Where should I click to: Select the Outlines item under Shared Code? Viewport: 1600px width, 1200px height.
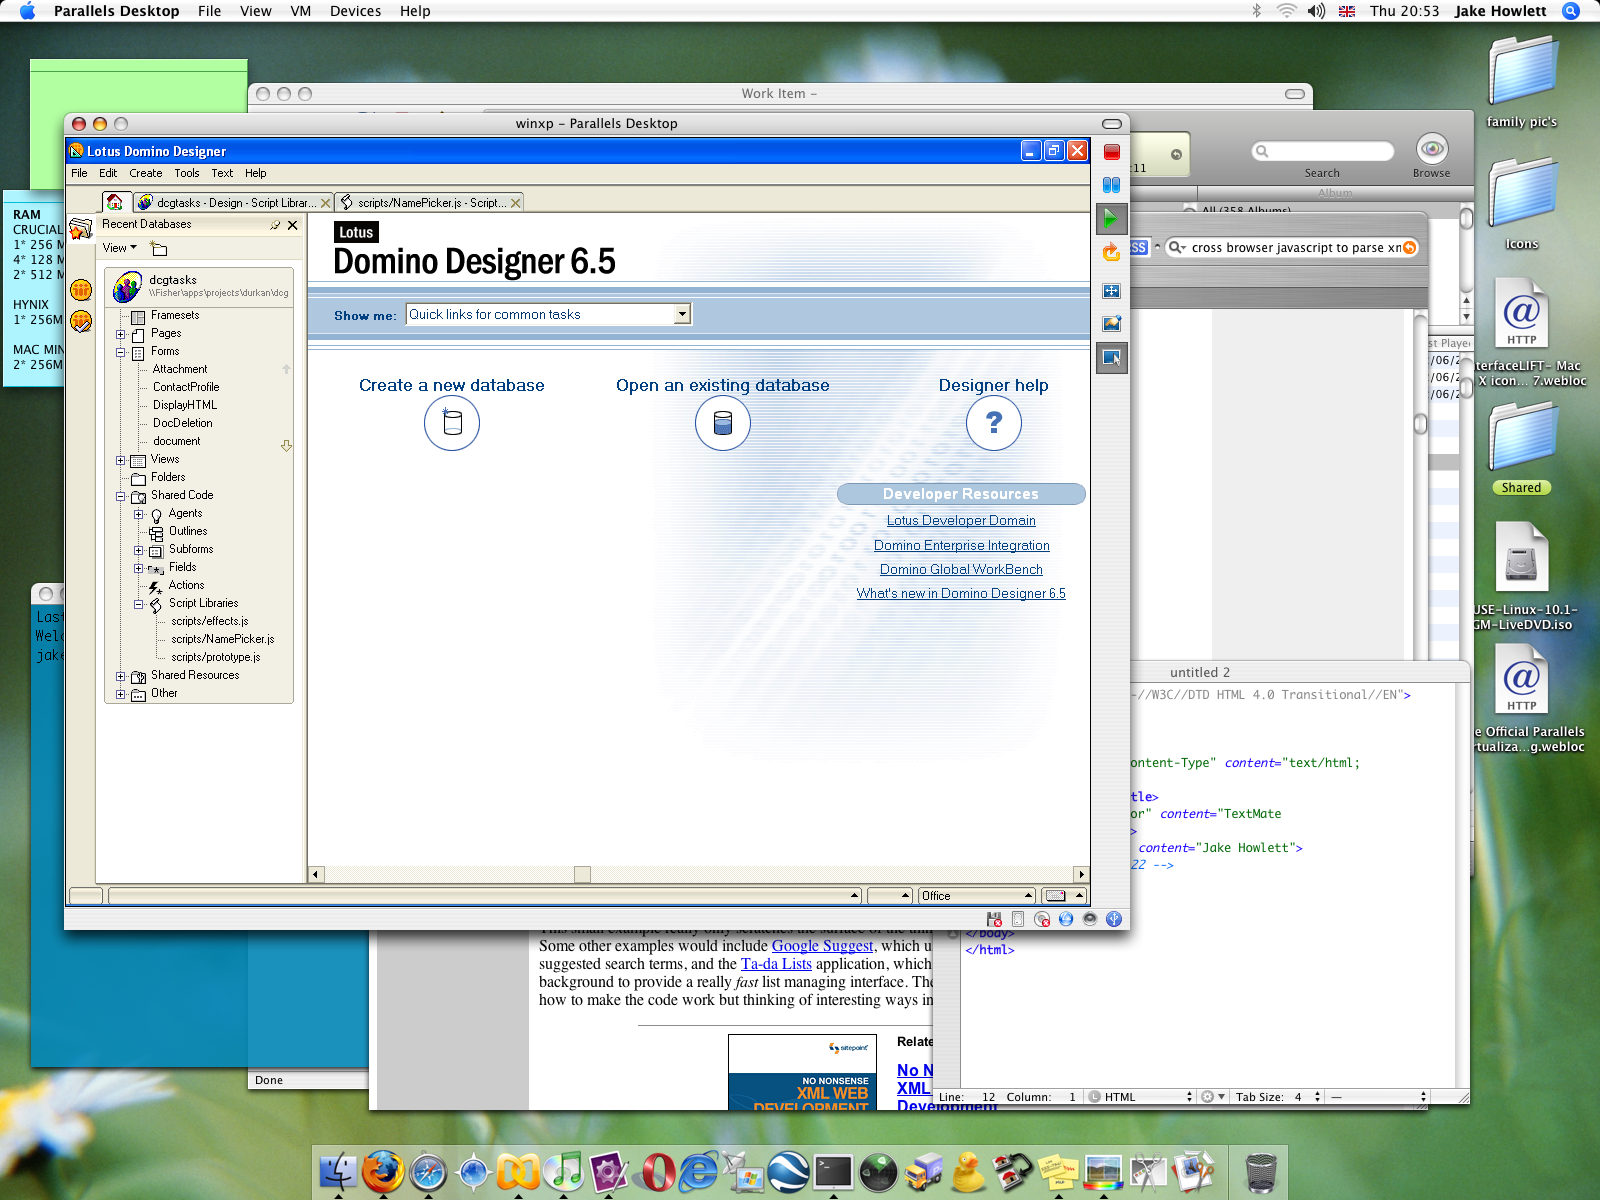coord(188,531)
